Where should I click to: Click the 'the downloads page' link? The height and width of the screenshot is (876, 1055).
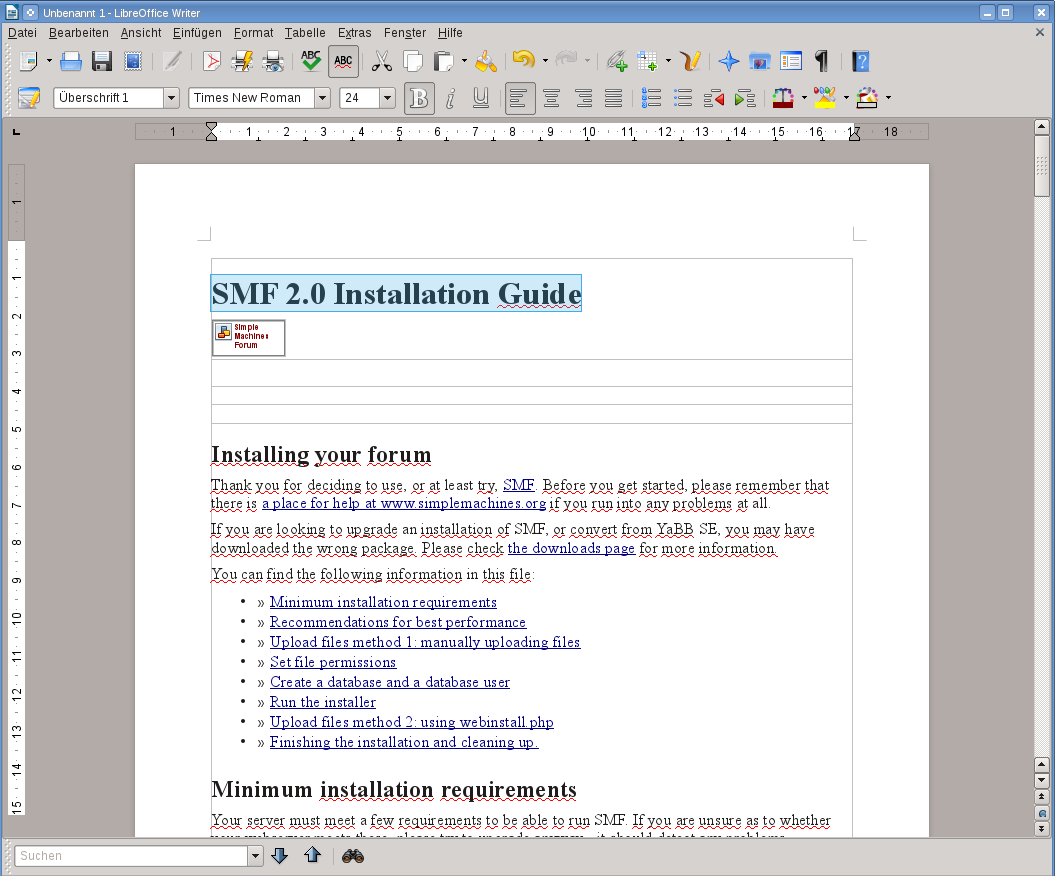571,549
